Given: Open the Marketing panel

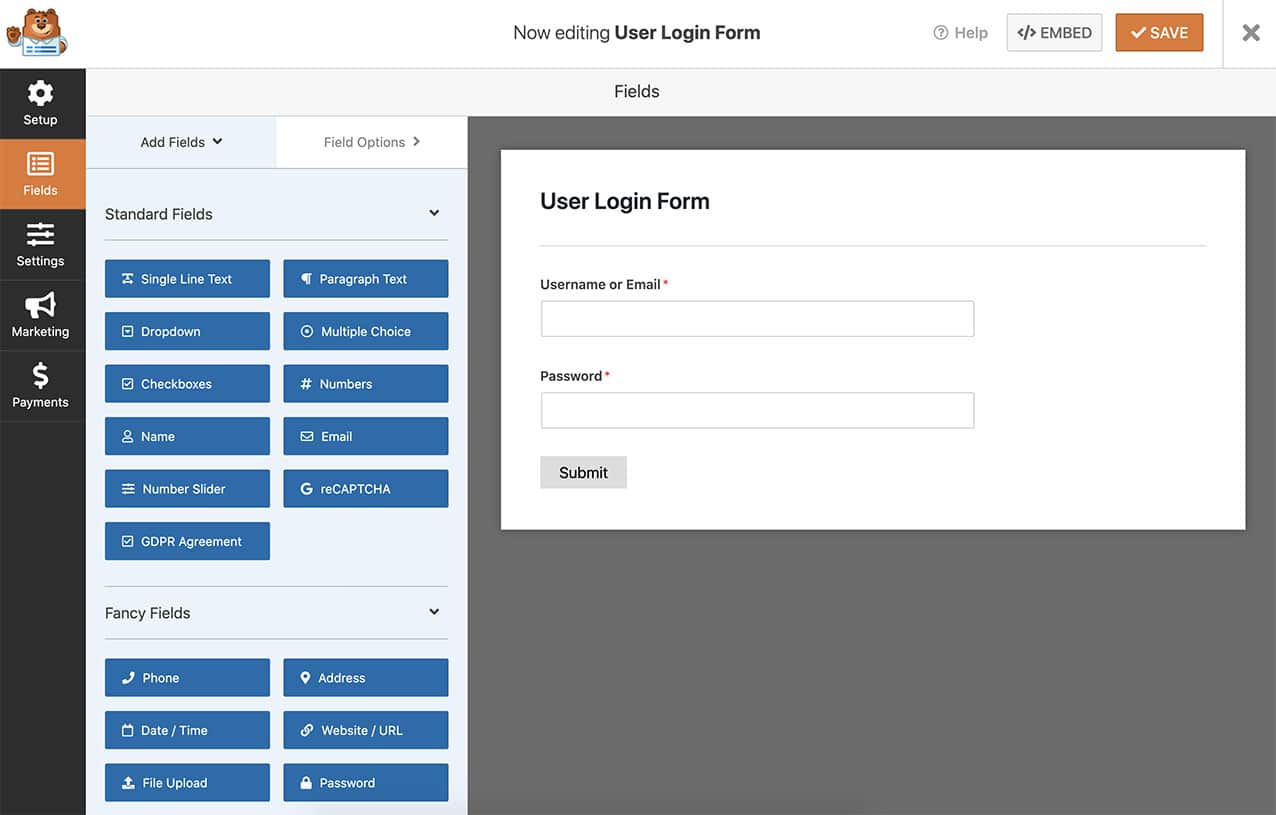Looking at the screenshot, I should point(41,315).
